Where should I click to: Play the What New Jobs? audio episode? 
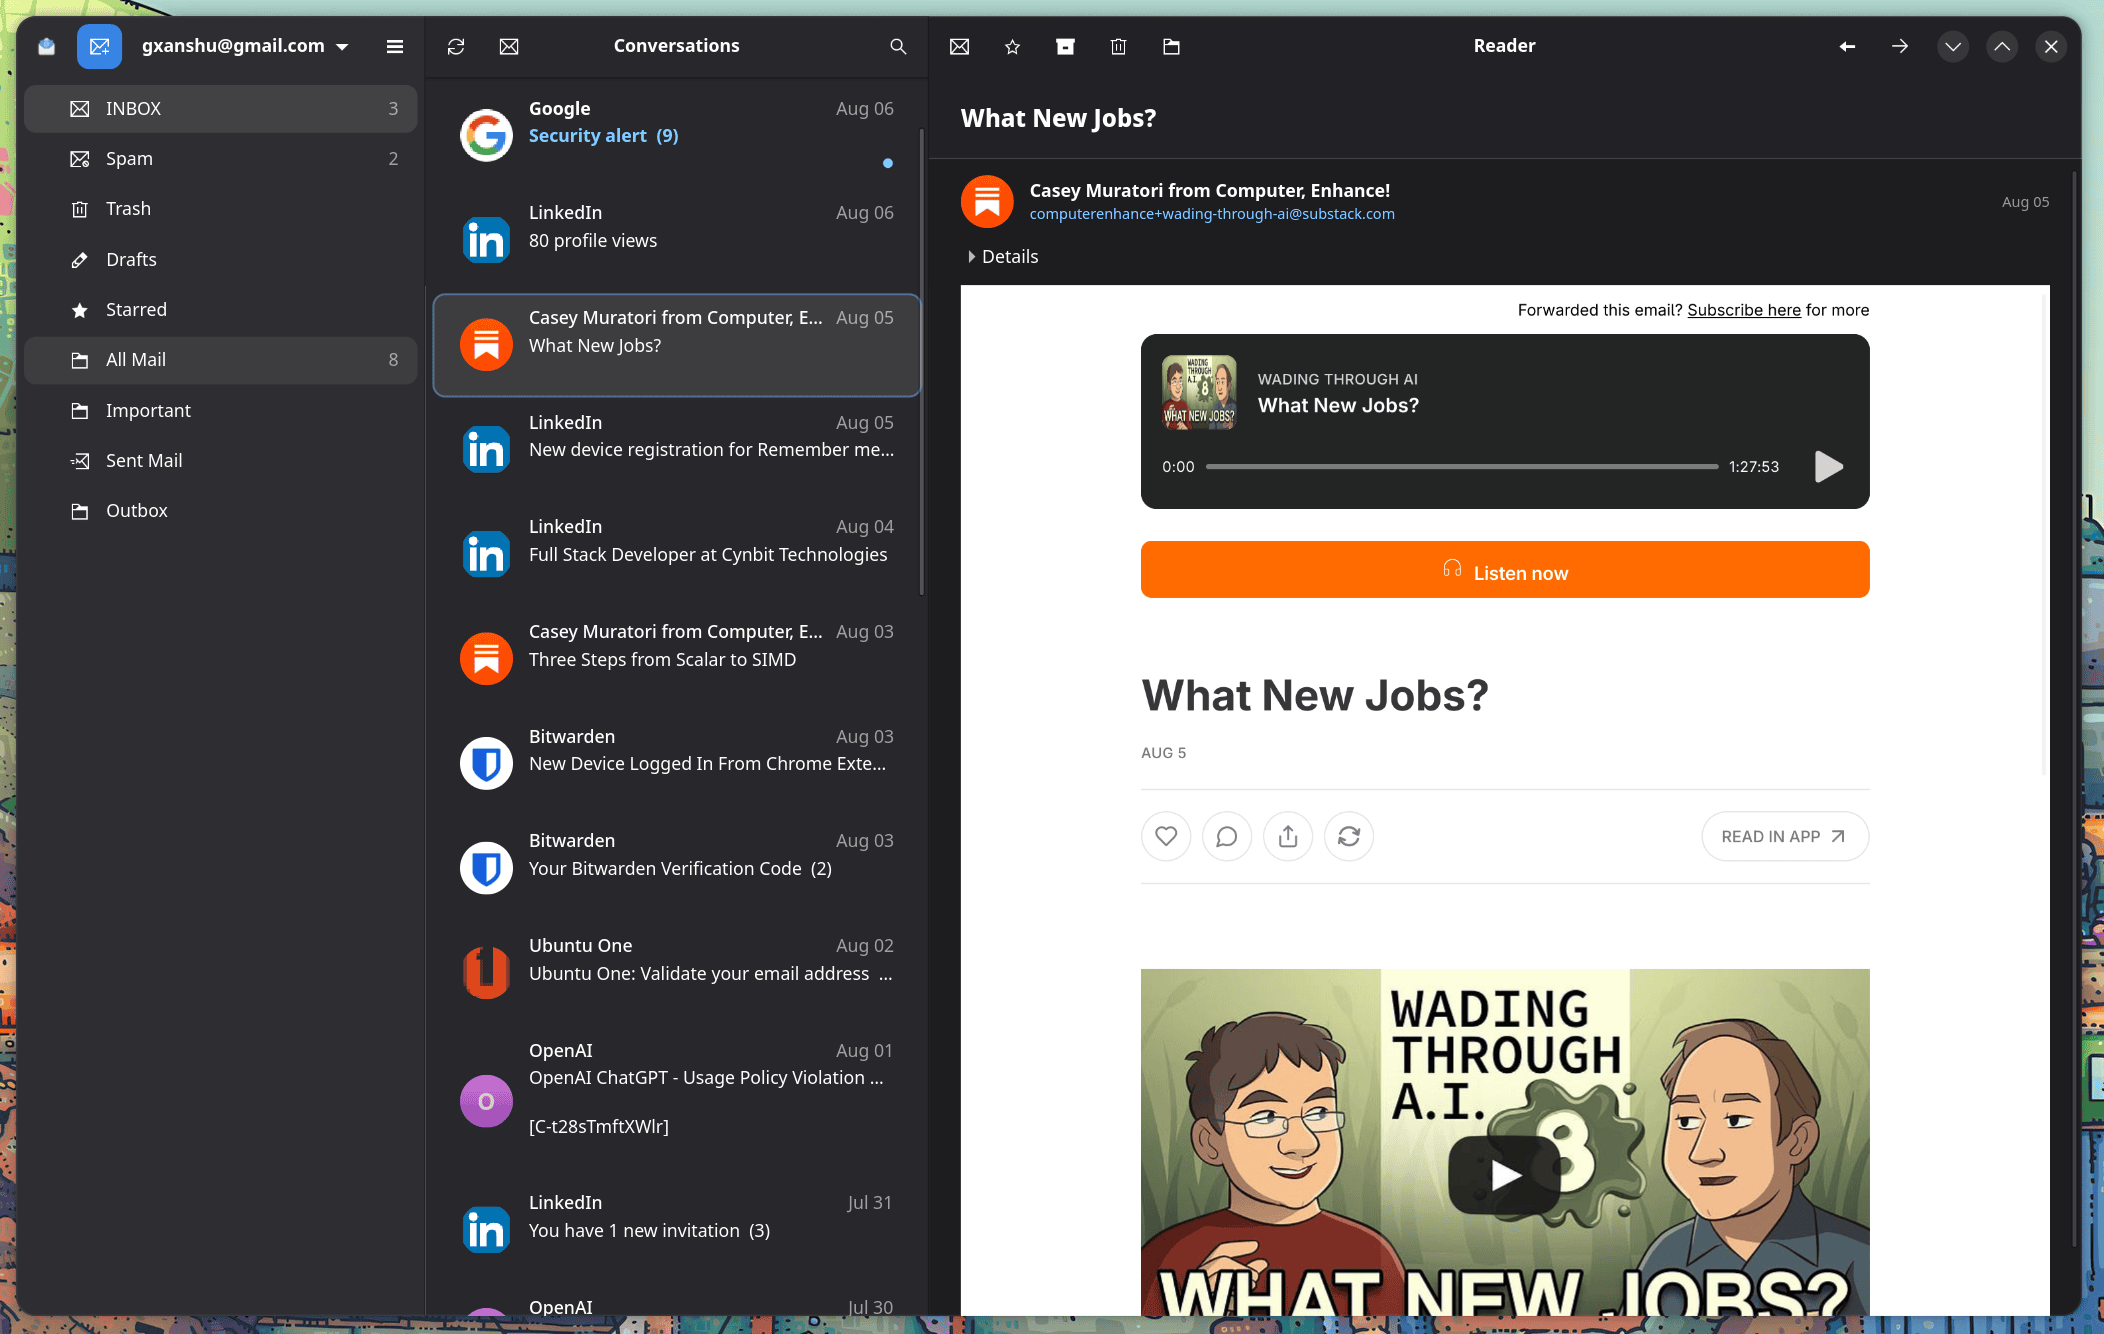(x=1829, y=466)
